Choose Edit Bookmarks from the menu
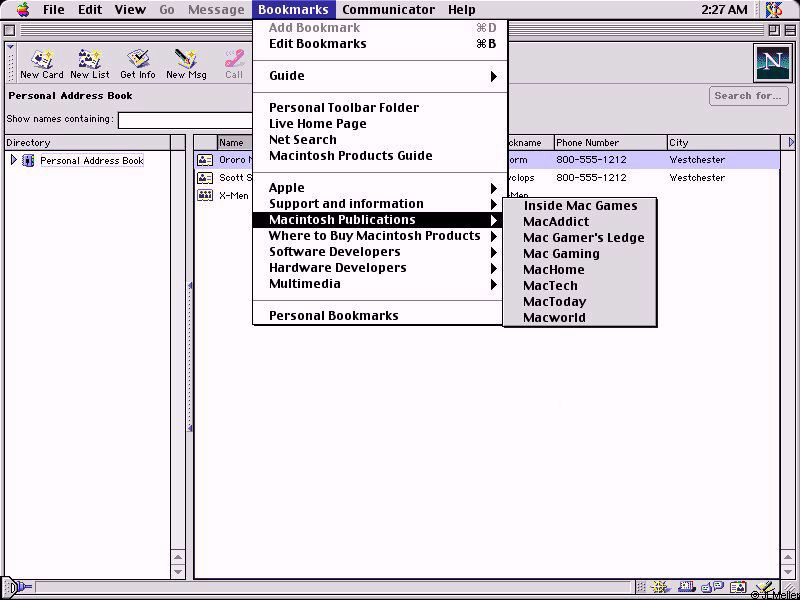This screenshot has height=600, width=800. coord(380,44)
